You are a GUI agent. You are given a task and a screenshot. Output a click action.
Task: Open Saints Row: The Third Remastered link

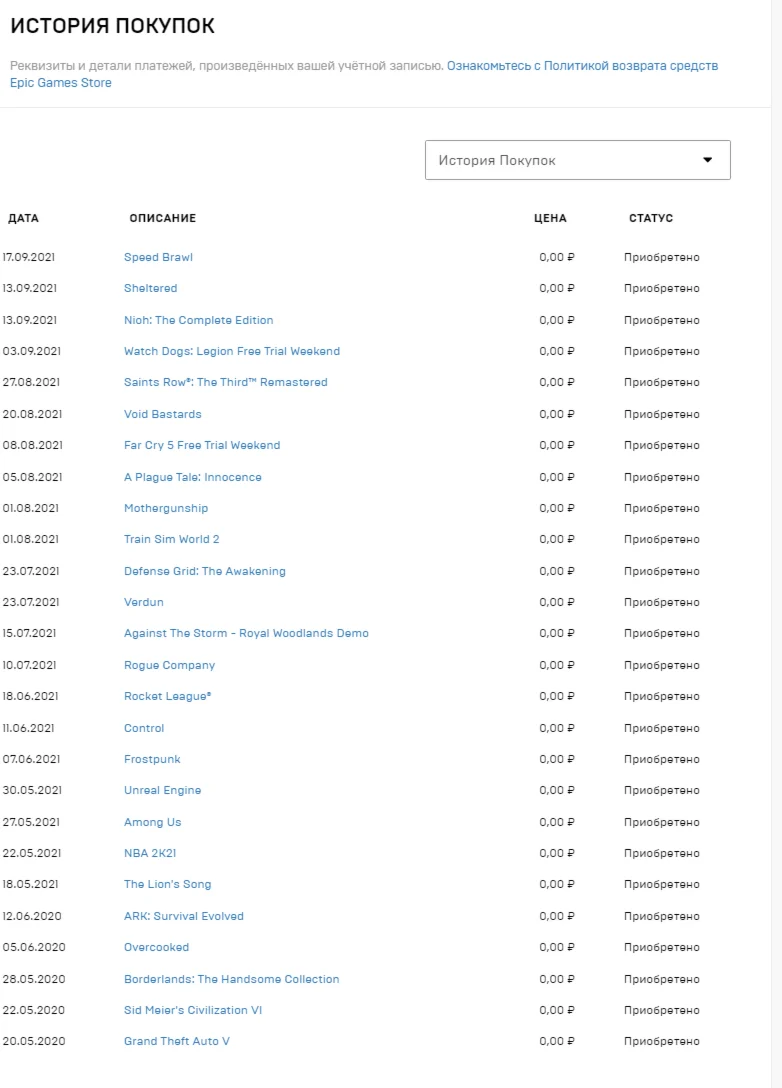225,382
